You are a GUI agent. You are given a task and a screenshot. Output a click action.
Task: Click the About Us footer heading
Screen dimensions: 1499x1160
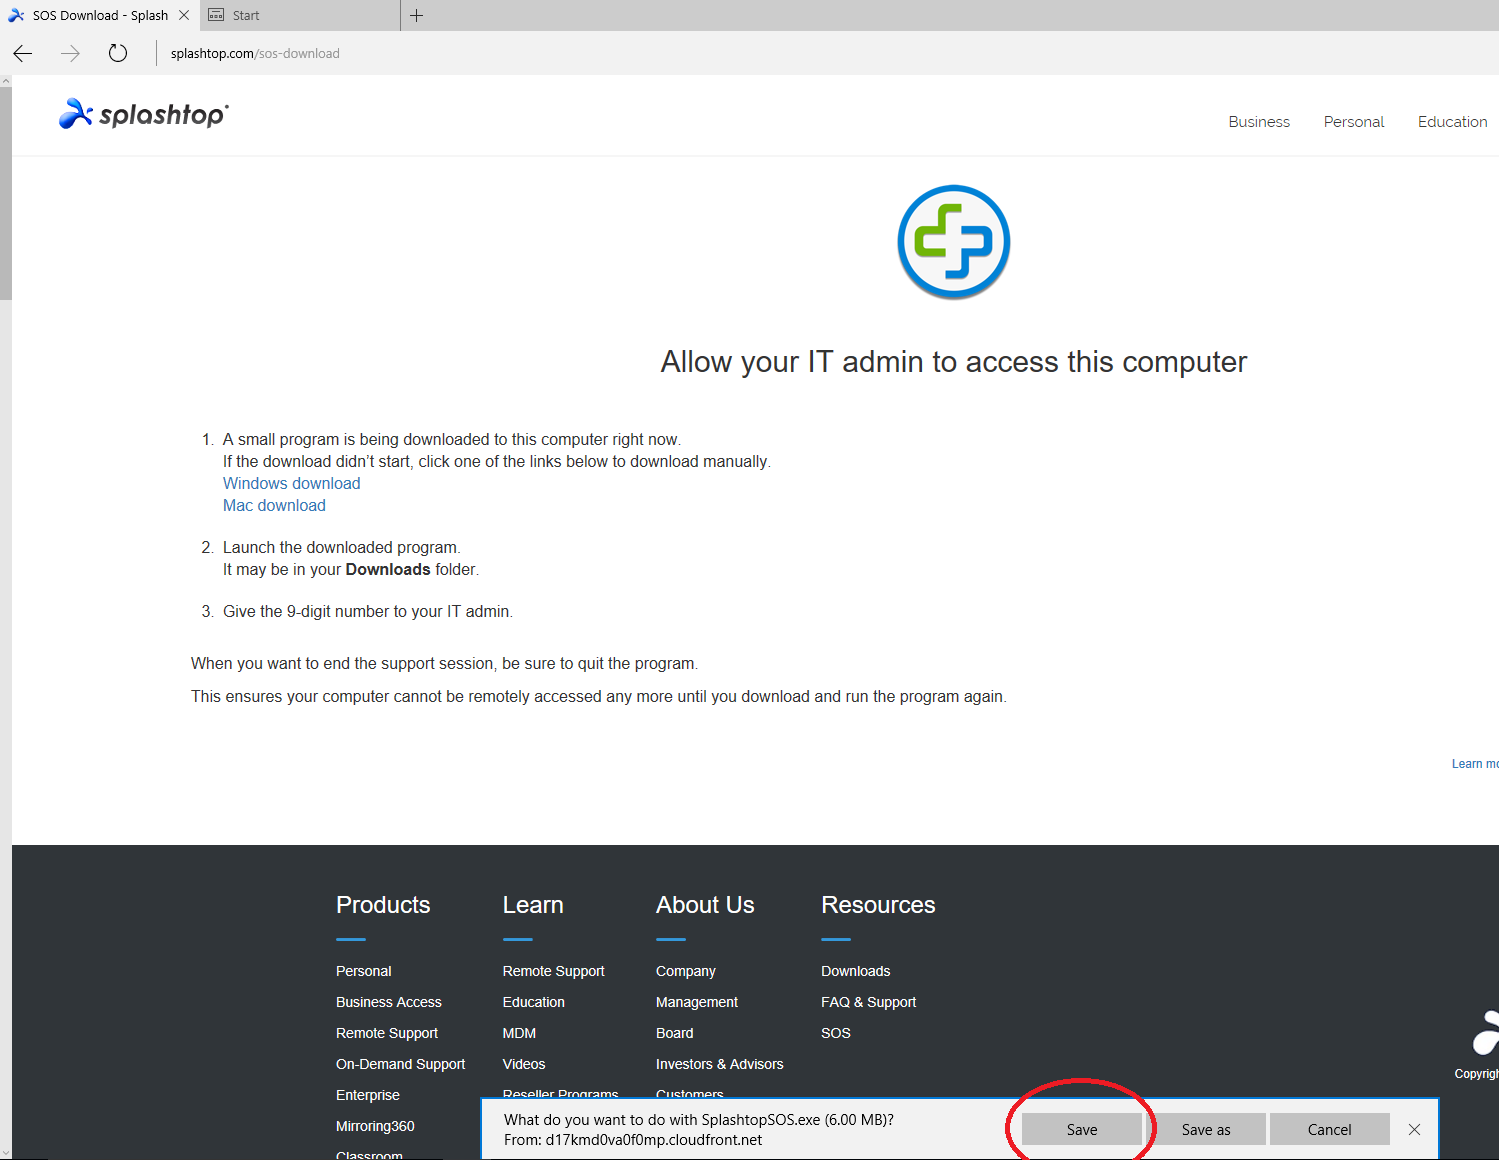[705, 905]
